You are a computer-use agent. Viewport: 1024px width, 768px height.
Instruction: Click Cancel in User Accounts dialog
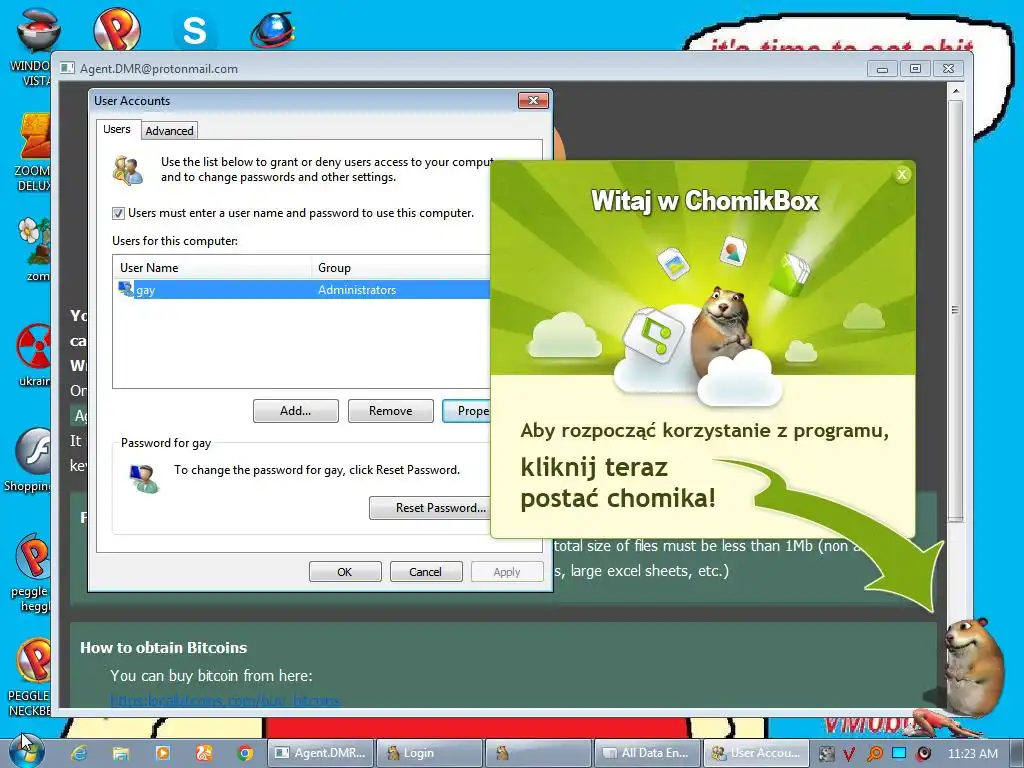click(x=426, y=571)
